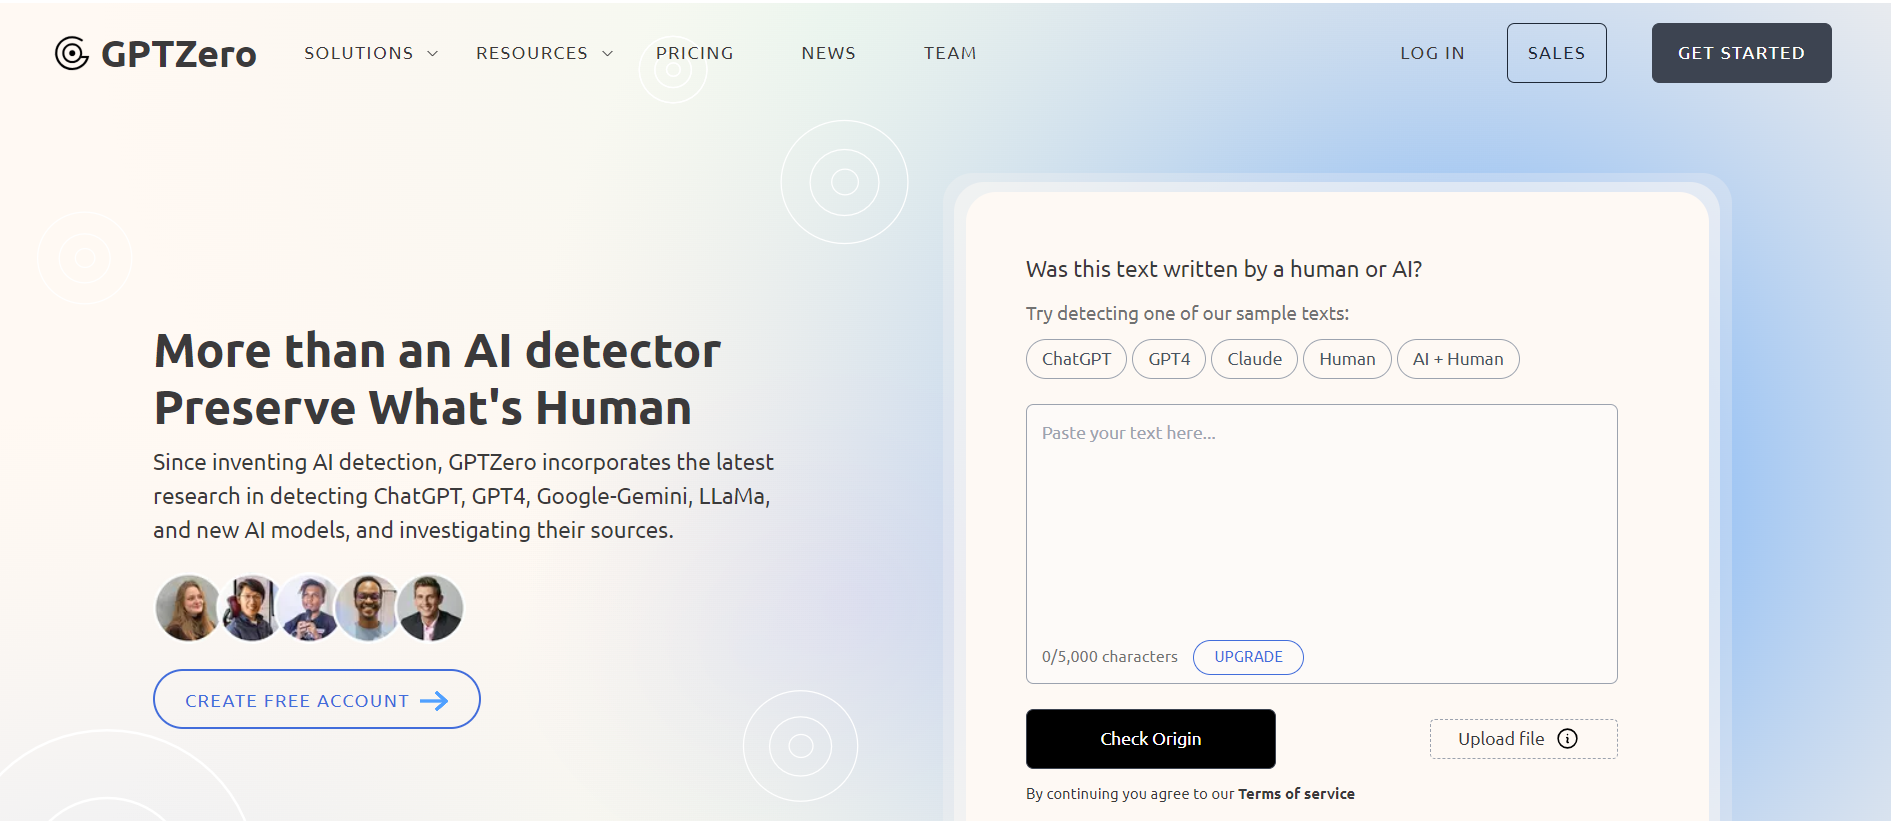Expand the Solutions dropdown chevron

[x=432, y=54]
